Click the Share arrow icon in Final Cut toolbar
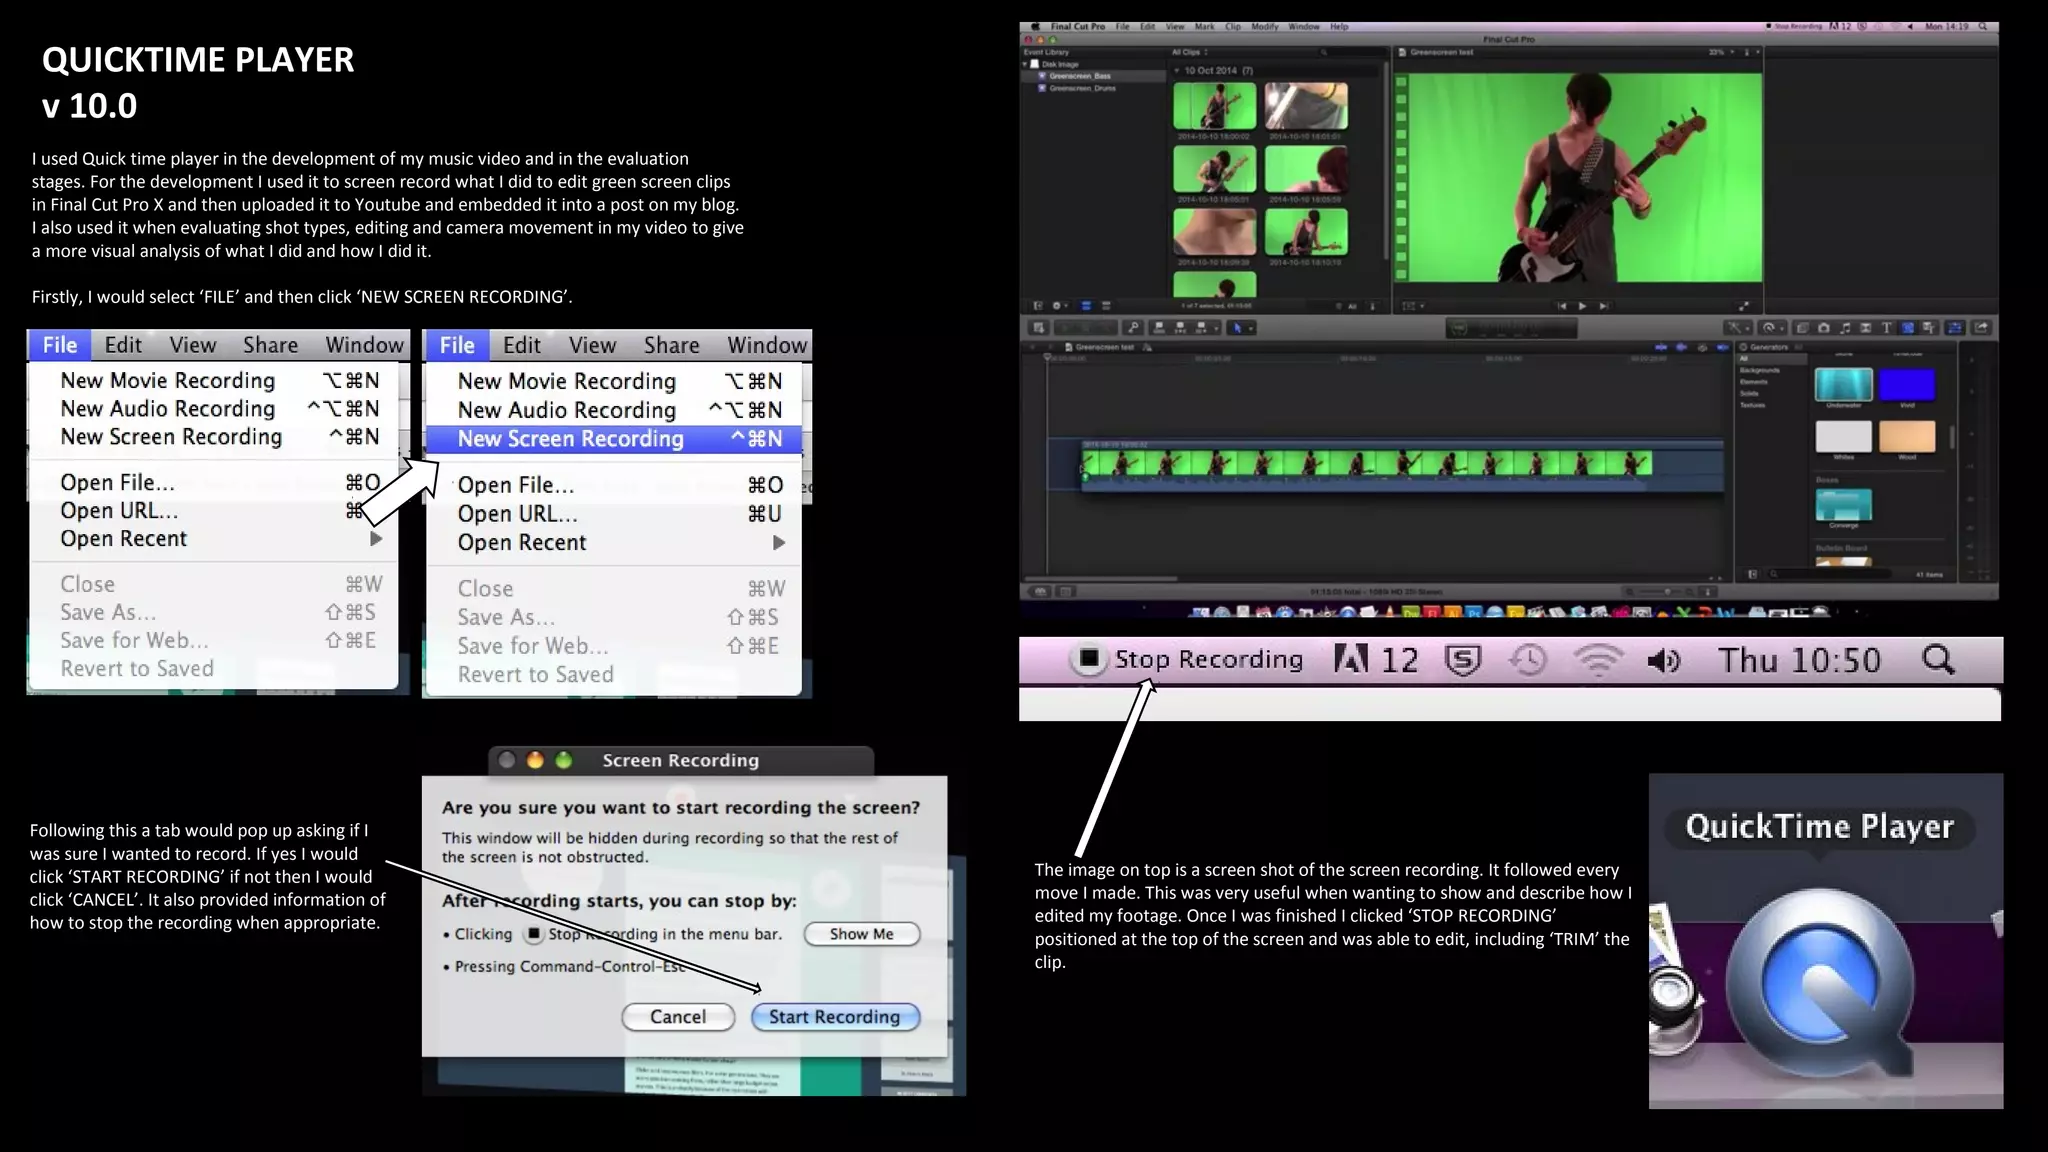2048x1152 pixels. (x=1981, y=327)
